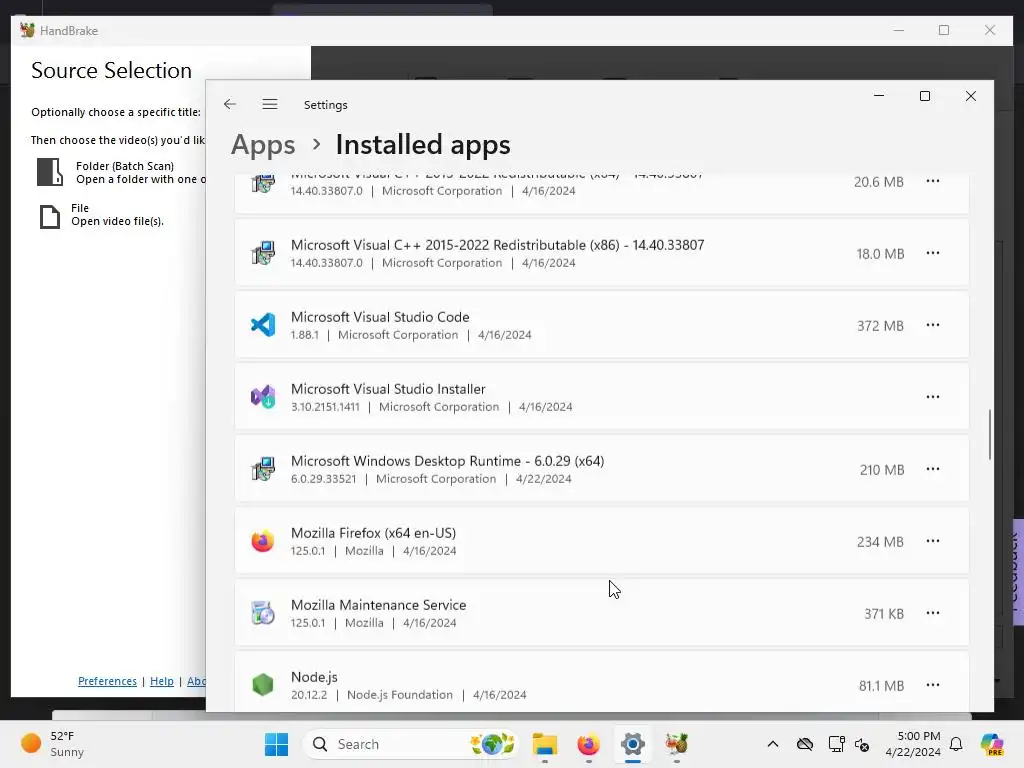This screenshot has width=1024, height=768.
Task: Open more options for Visual C++ x86 Redistributable
Action: [933, 253]
